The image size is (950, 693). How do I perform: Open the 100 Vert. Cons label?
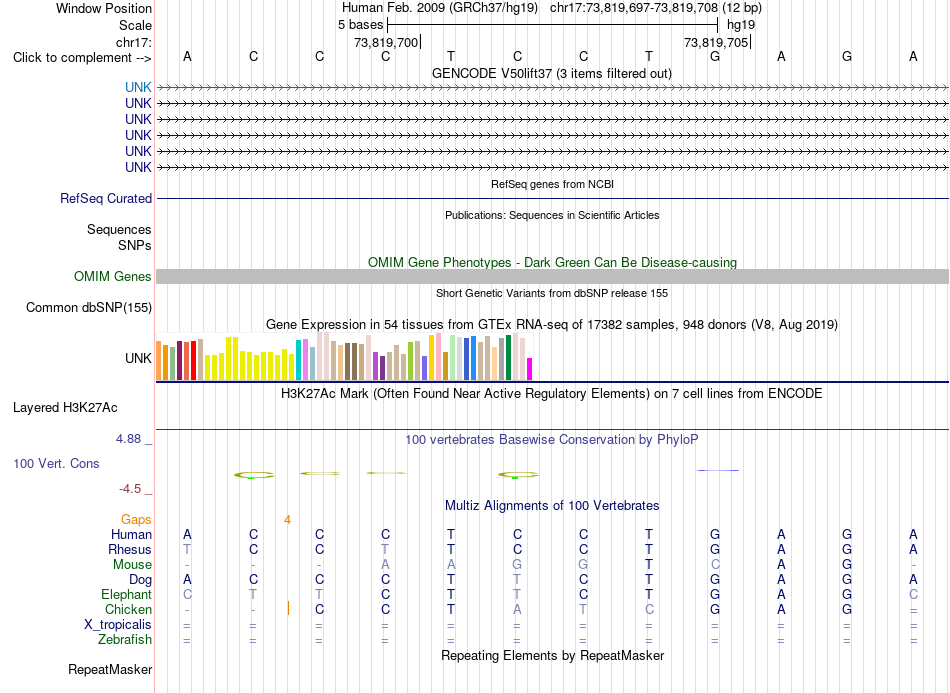(x=56, y=463)
